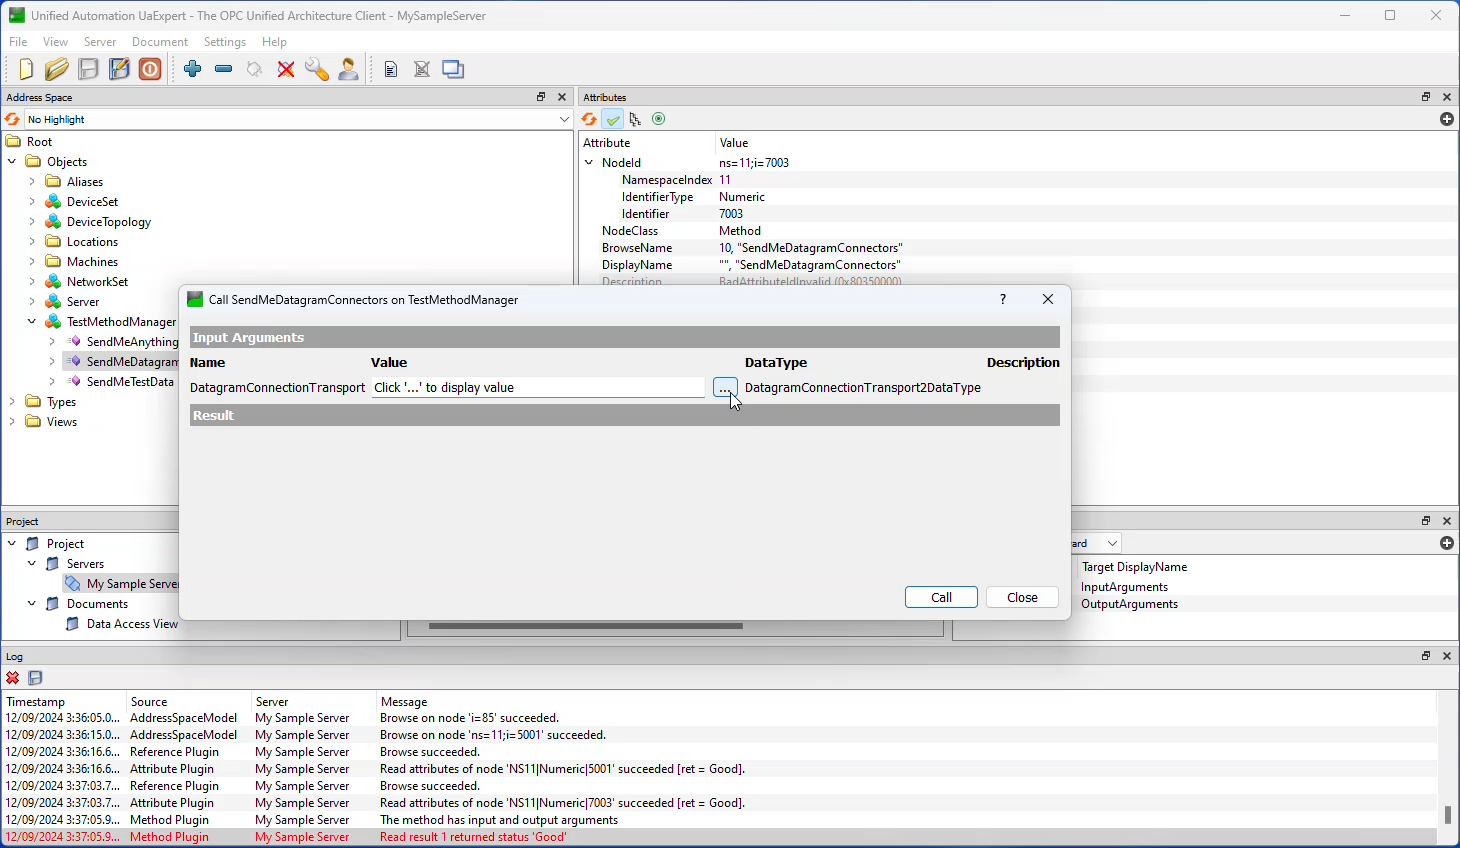Open the Document menu

click(x=160, y=42)
